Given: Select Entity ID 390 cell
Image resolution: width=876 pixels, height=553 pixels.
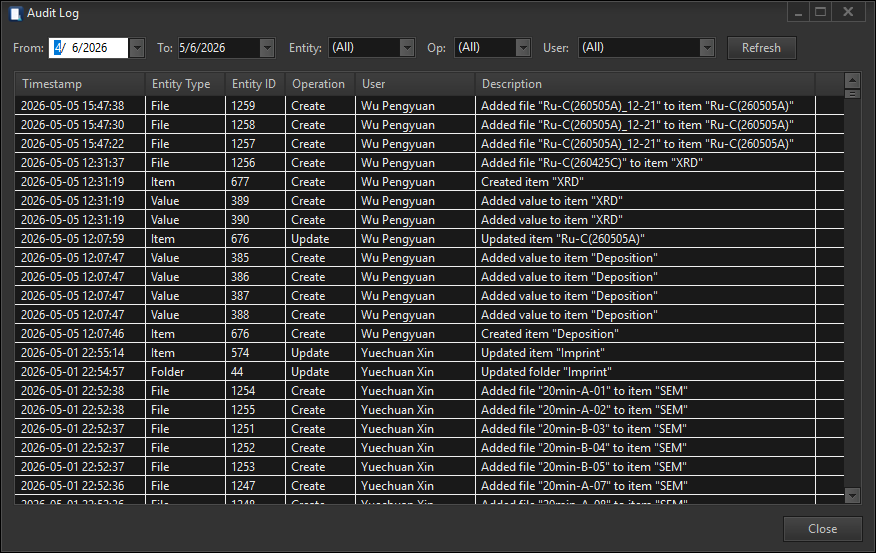Looking at the screenshot, I should point(255,220).
